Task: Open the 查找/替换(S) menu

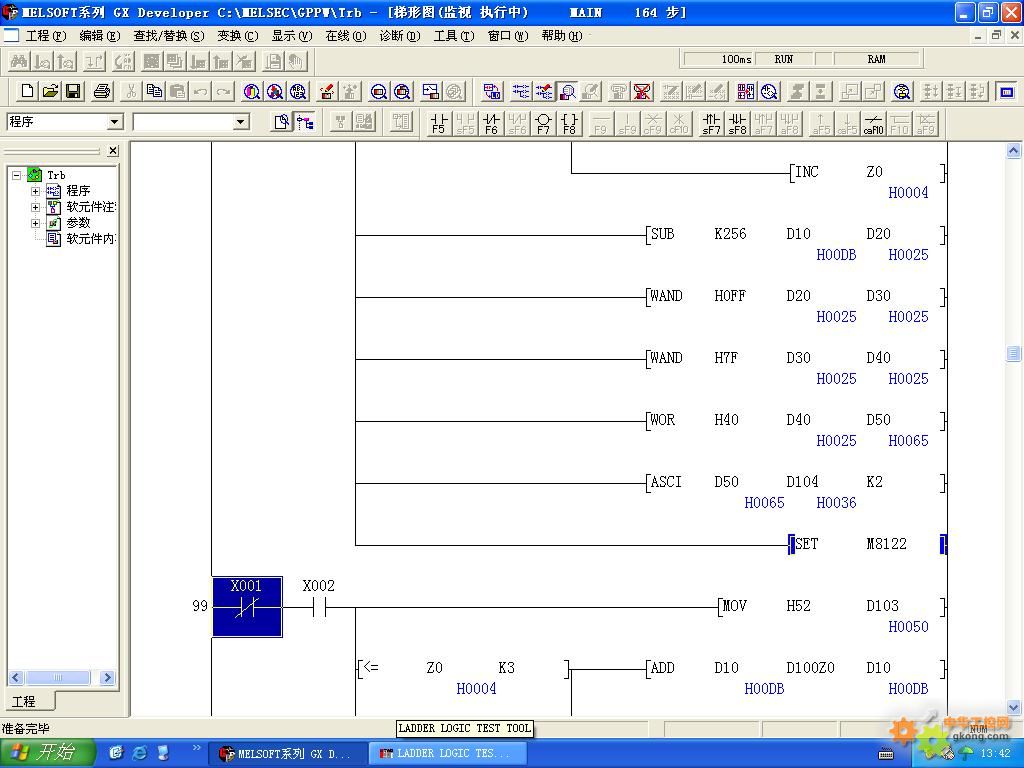Action: point(168,36)
